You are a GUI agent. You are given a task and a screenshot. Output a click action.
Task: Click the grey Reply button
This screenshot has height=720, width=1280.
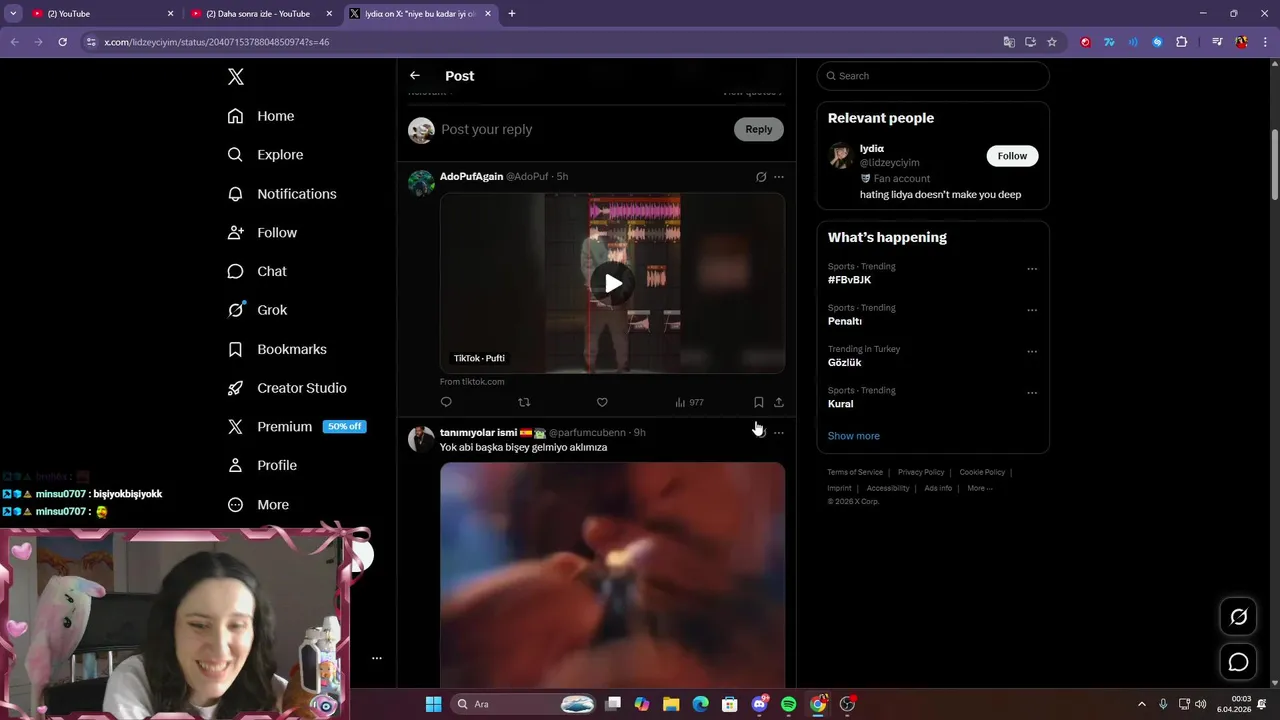[759, 129]
